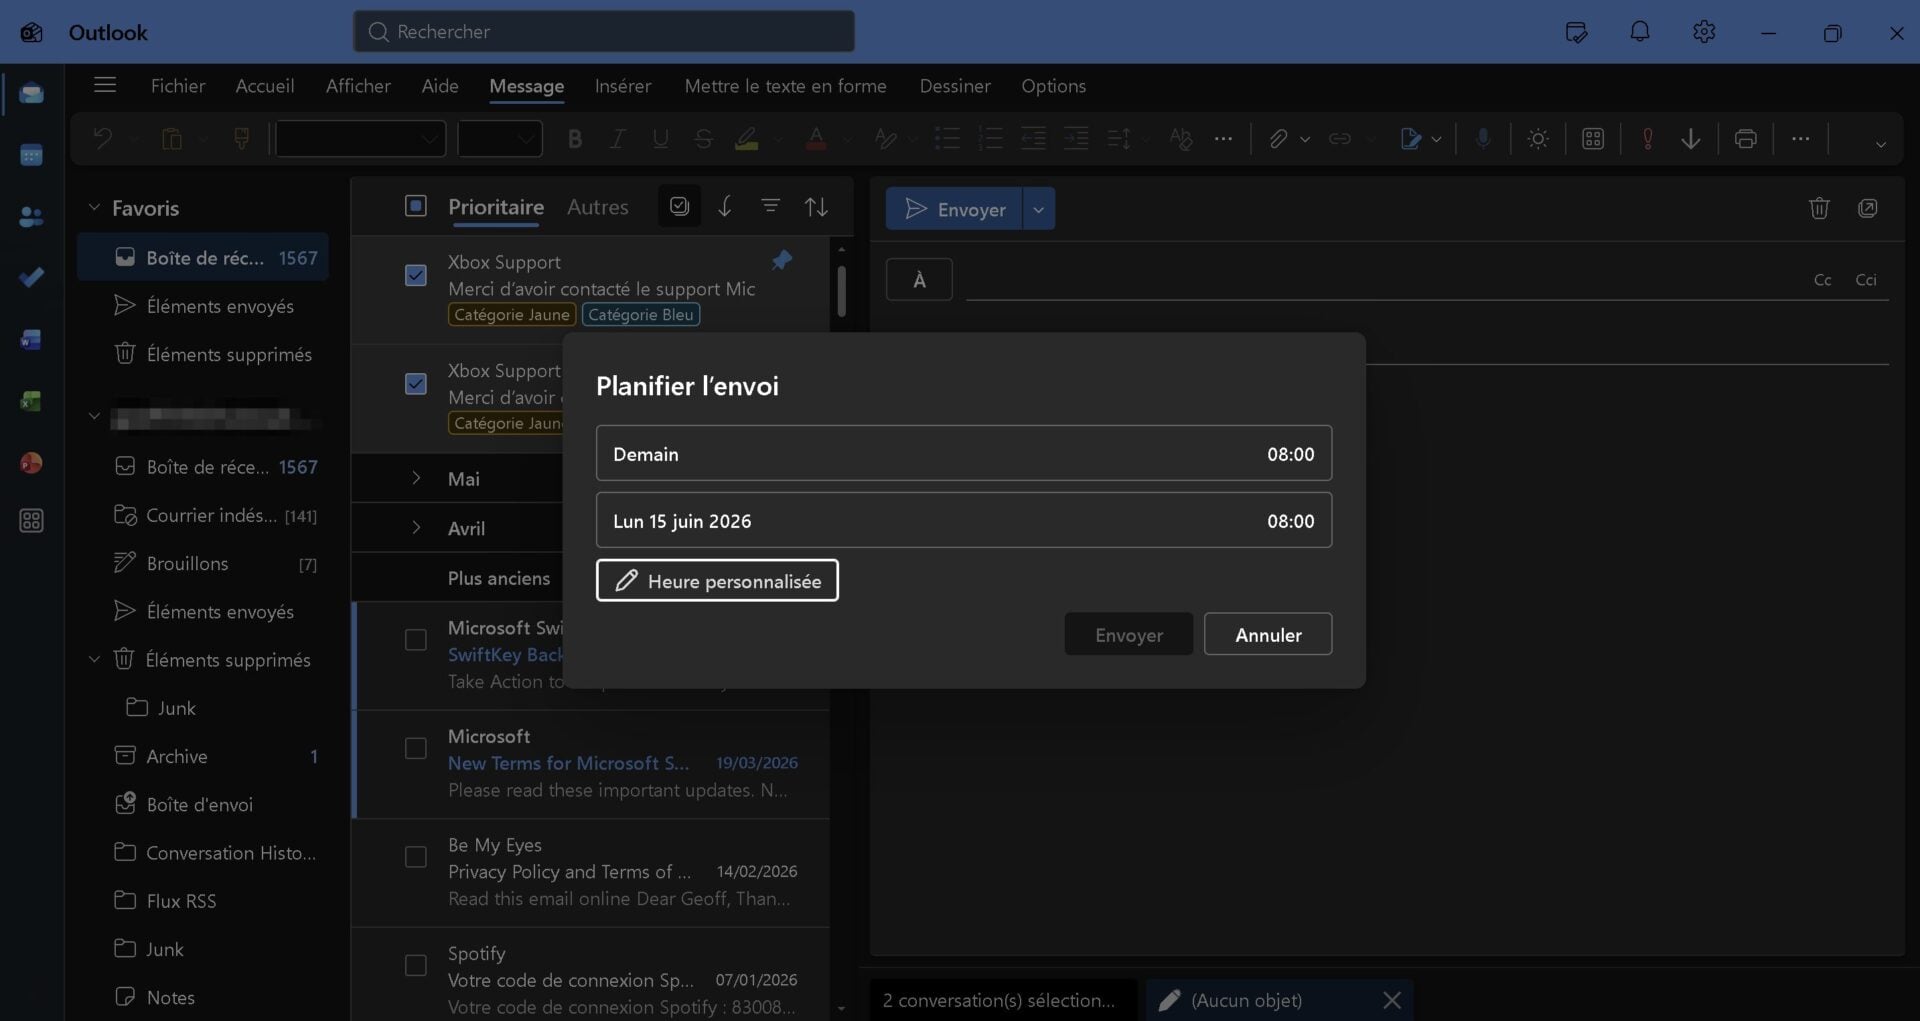Click the pin icon on Xbox Support
Screen dimensions: 1920x1021
pos(782,261)
